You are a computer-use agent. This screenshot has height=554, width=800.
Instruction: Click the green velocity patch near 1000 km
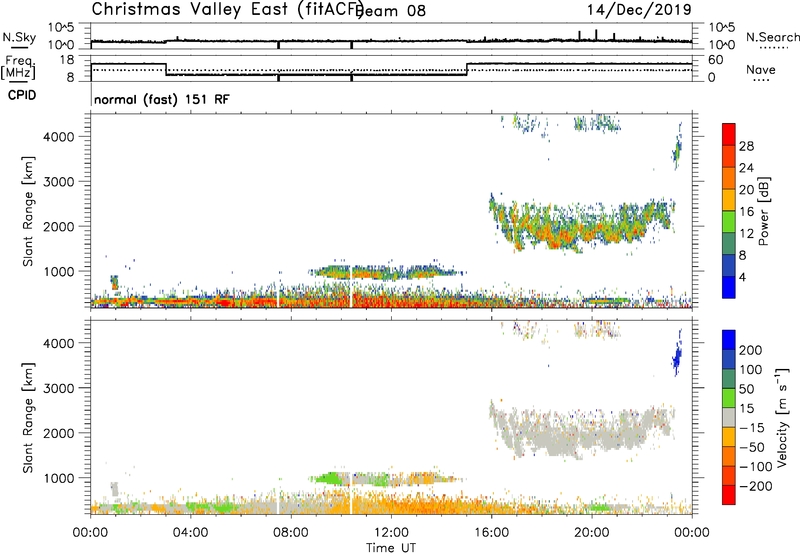(329, 479)
